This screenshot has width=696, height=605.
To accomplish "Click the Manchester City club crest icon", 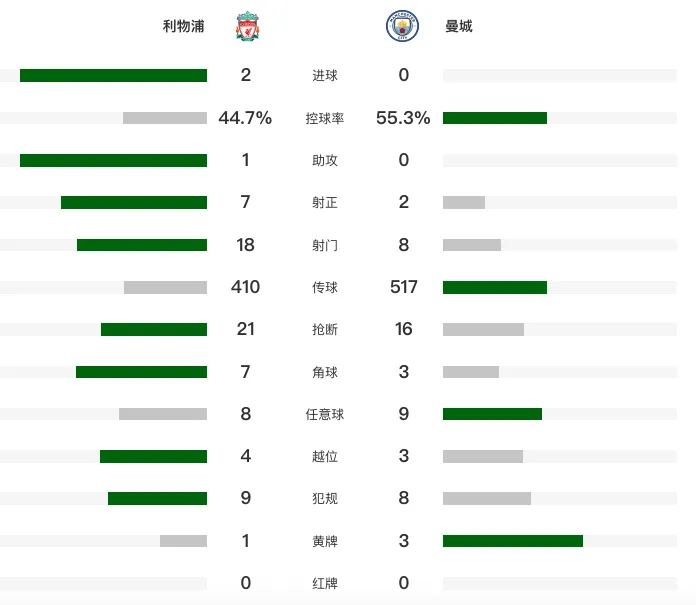I will tap(402, 26).
